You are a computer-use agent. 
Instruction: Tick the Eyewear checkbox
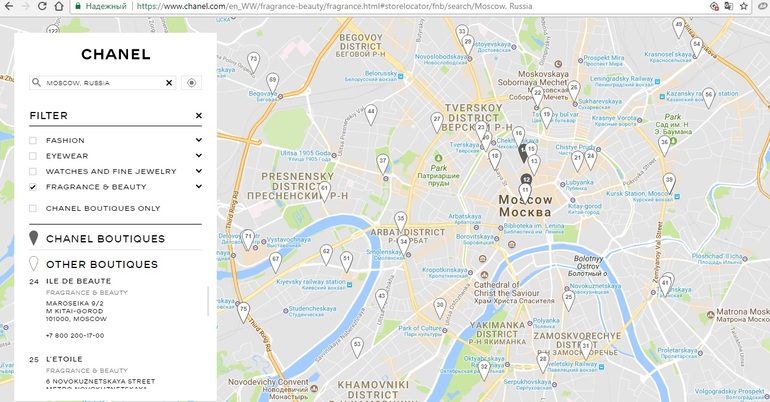(33, 156)
